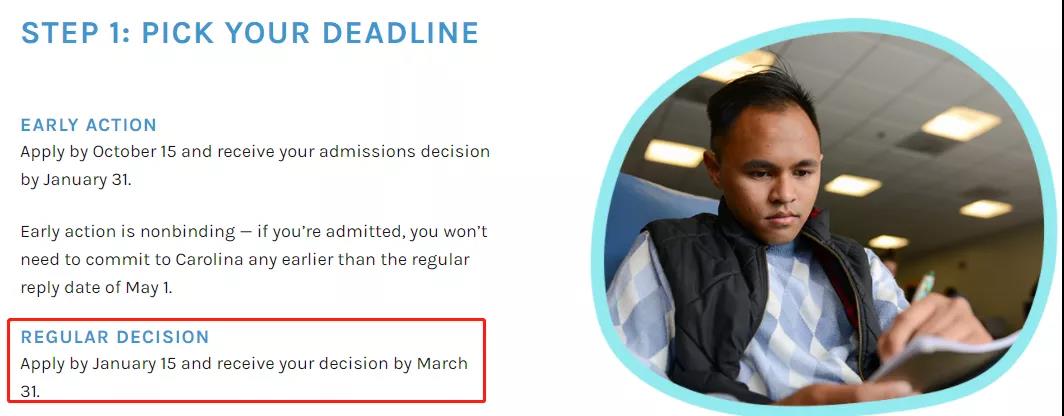Image resolution: width=1064 pixels, height=416 pixels.
Task: Click the 'Step 1: Pick Your Deadline' heading
Action: point(249,33)
